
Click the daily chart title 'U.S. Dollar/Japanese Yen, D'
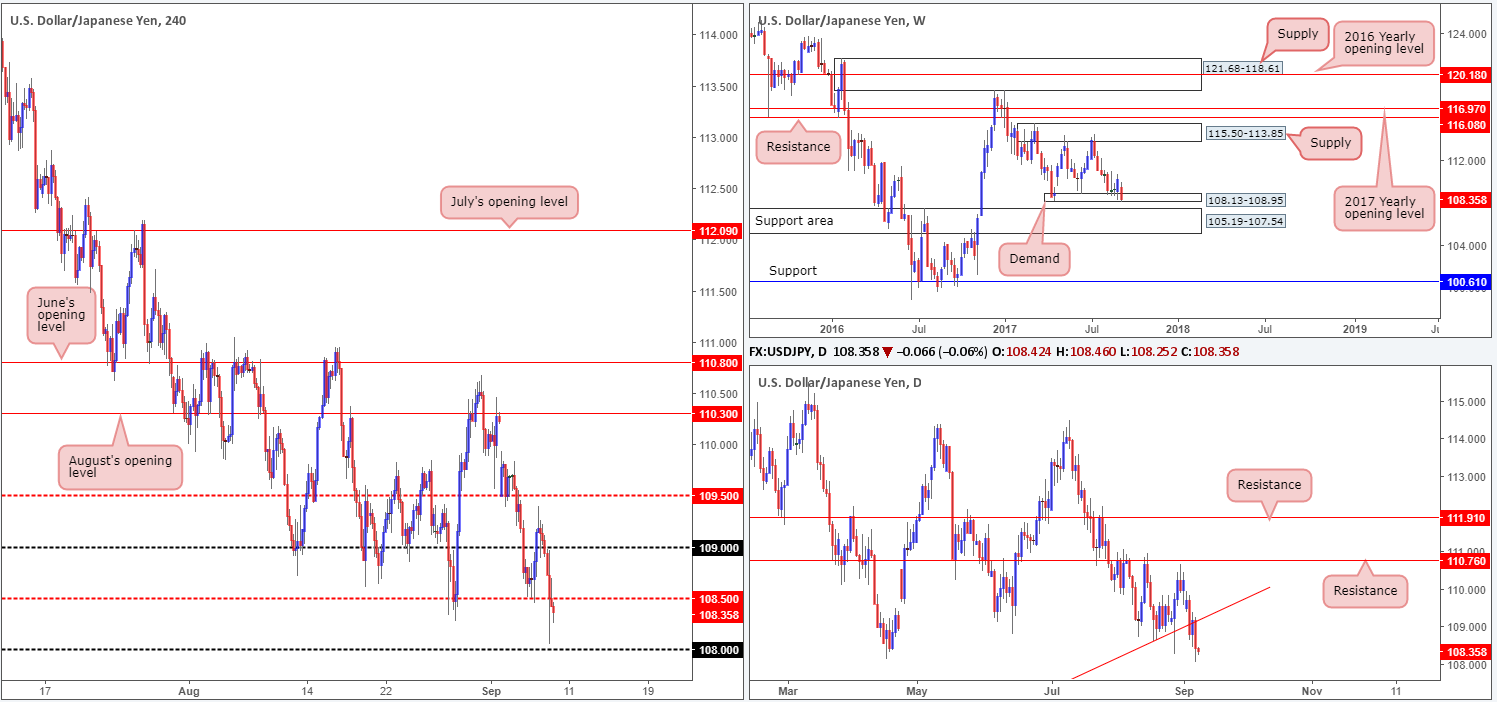841,383
